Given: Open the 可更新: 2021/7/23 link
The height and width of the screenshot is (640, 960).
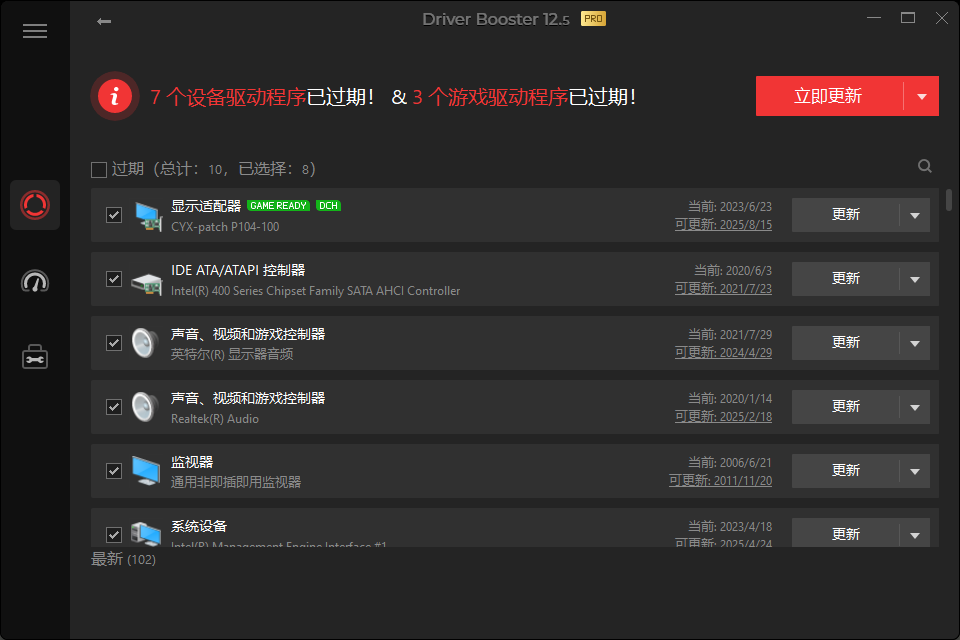Looking at the screenshot, I should coord(723,288).
